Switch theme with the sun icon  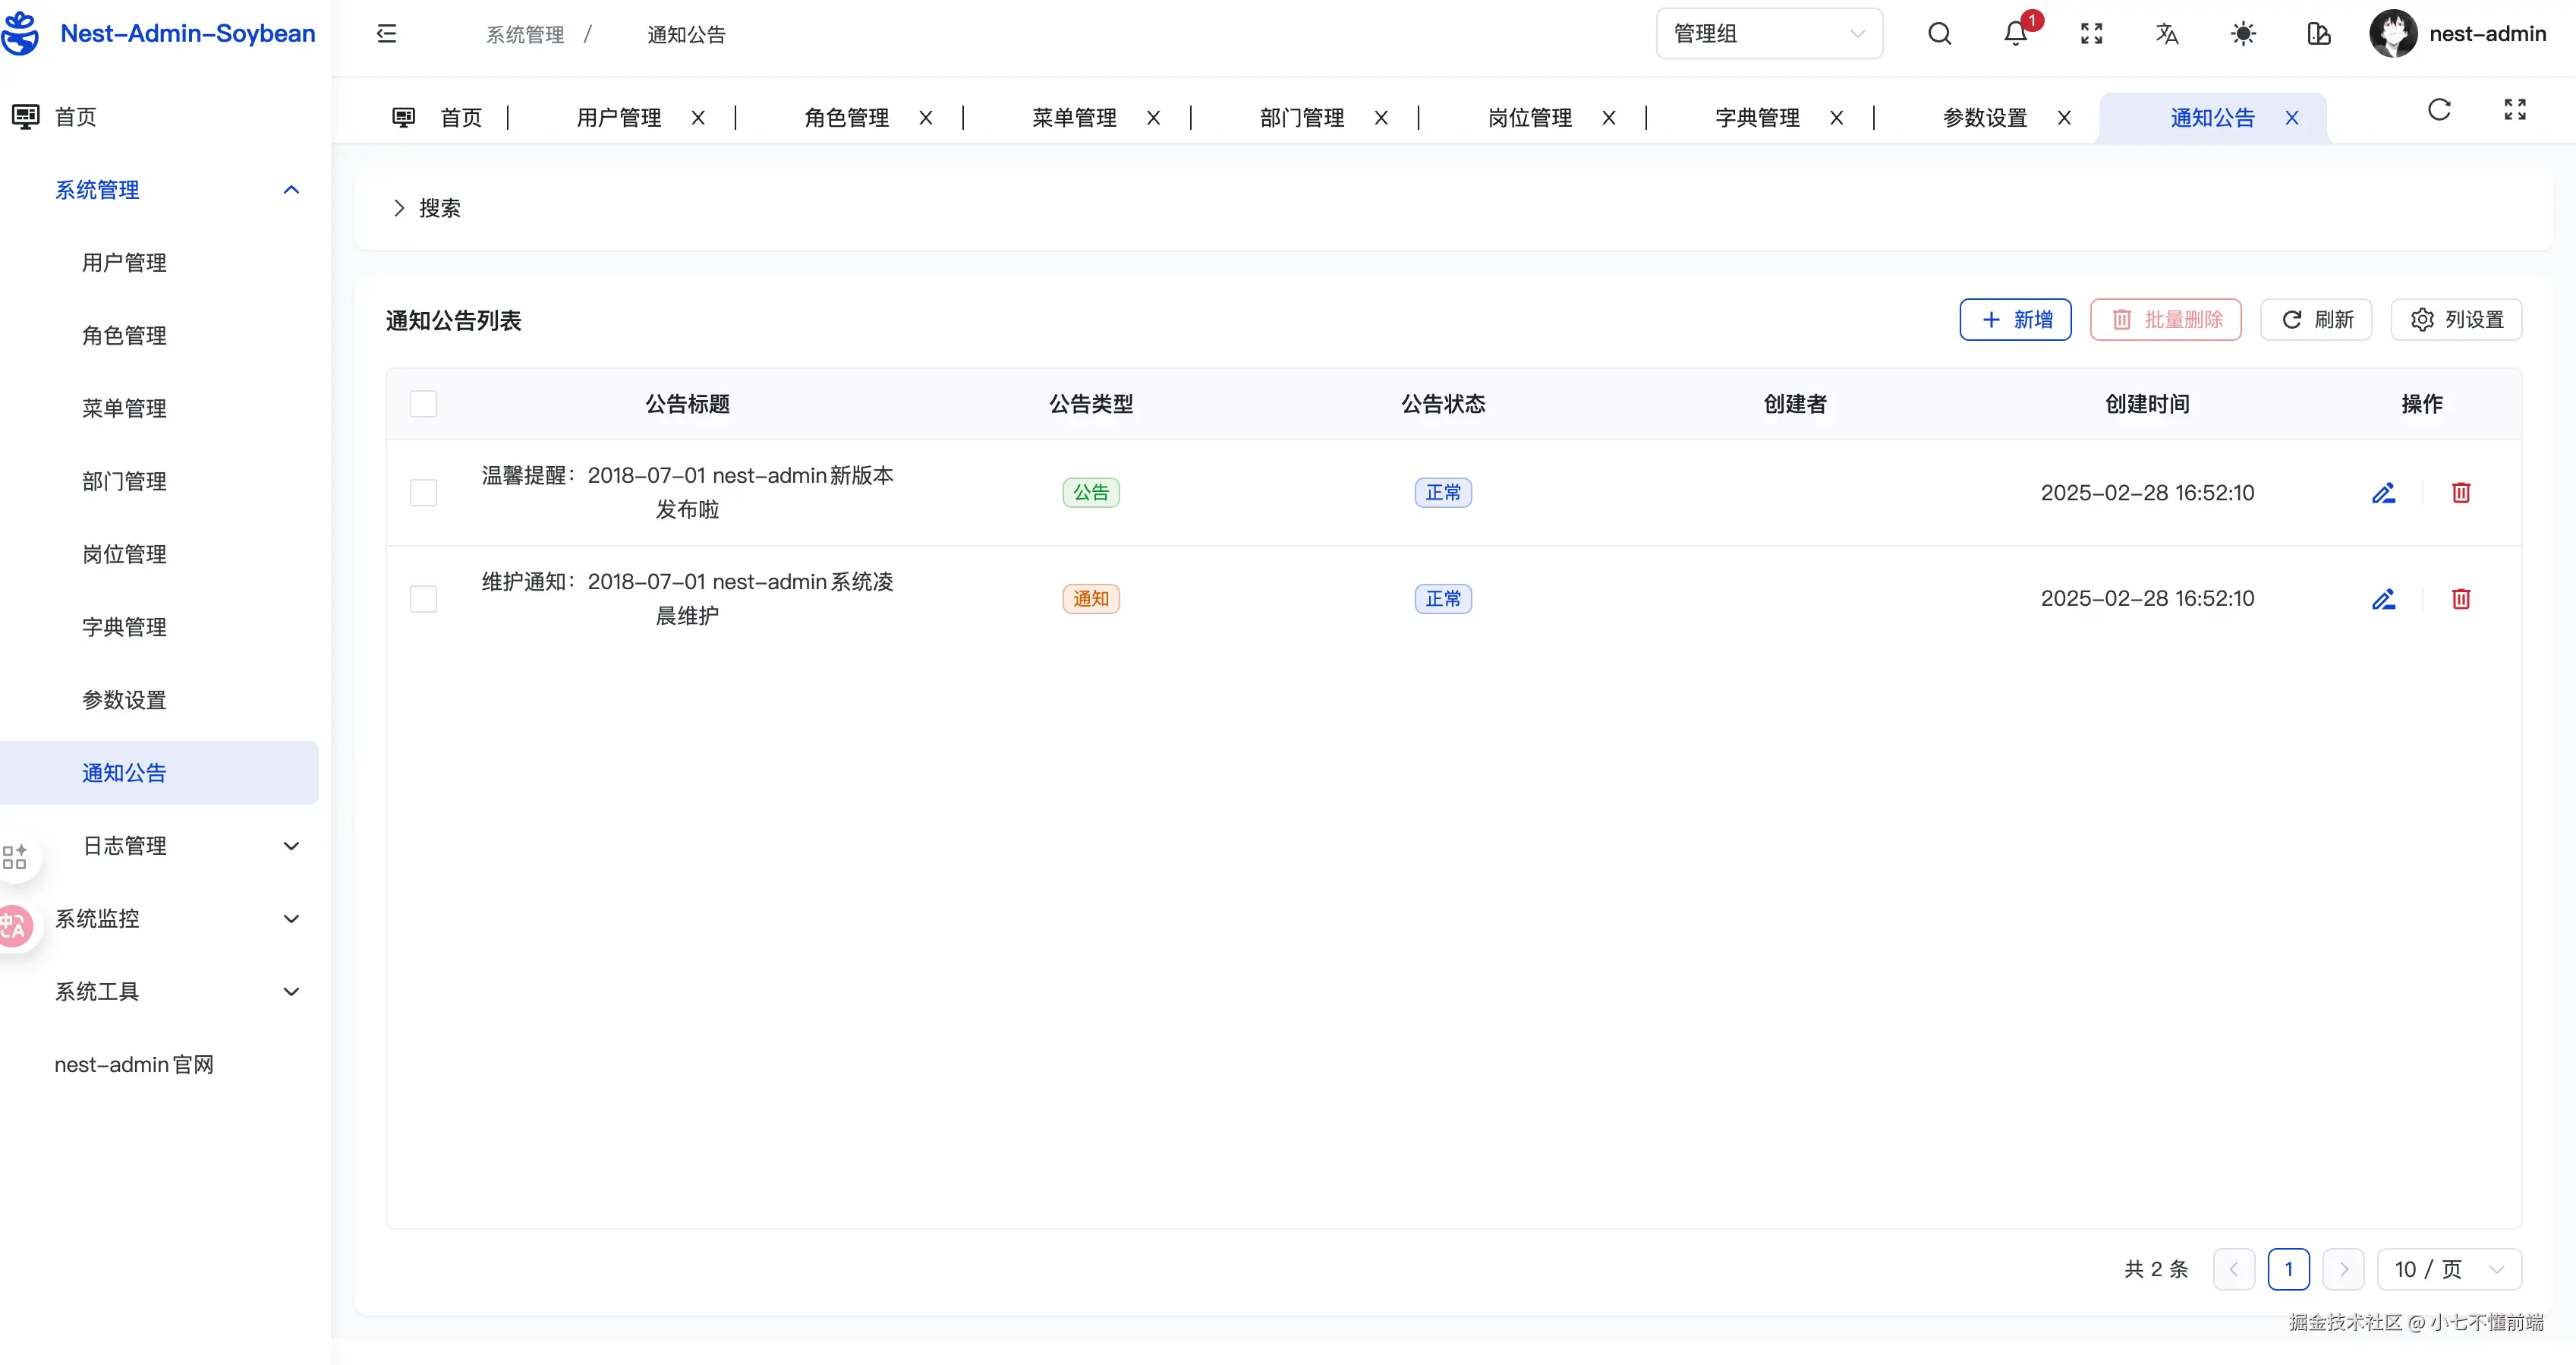2243,34
